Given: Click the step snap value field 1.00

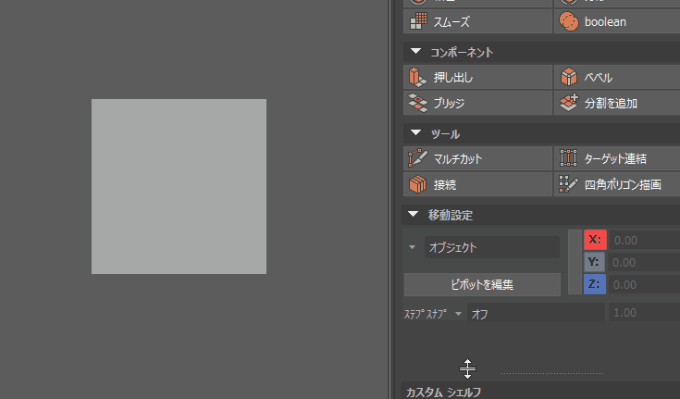Looking at the screenshot, I should (644, 313).
